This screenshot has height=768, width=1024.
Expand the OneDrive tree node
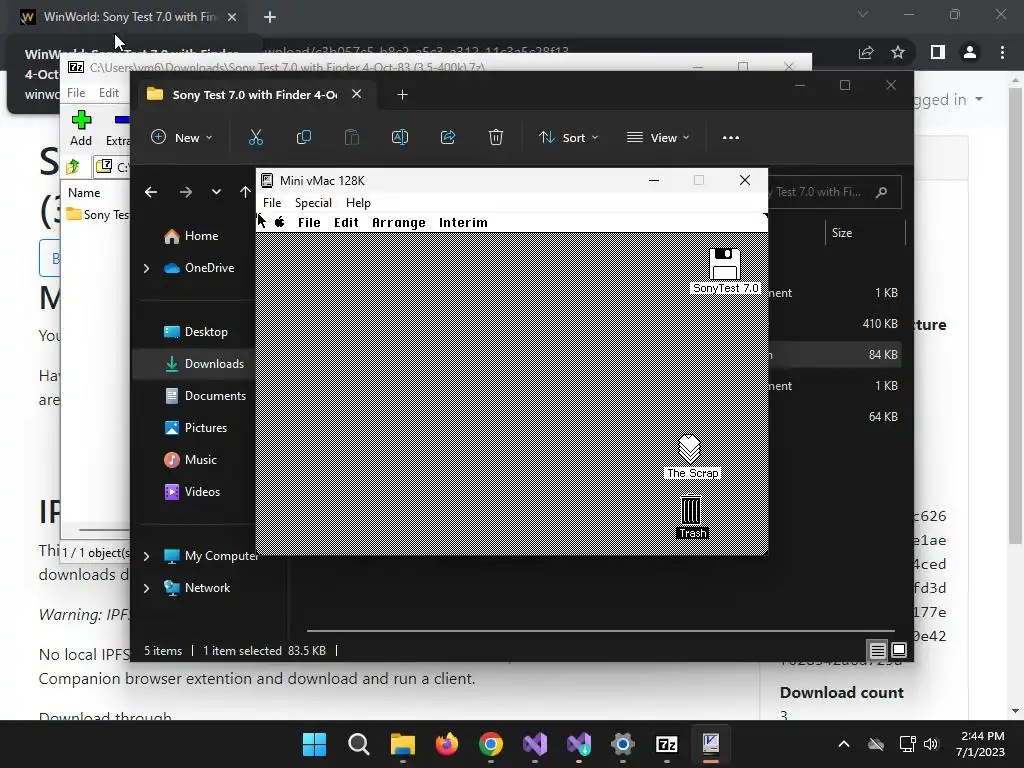click(x=146, y=268)
